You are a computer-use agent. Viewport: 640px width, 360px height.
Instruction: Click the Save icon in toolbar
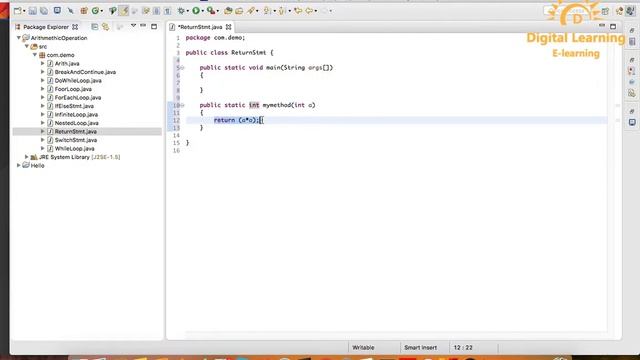[x=33, y=11]
